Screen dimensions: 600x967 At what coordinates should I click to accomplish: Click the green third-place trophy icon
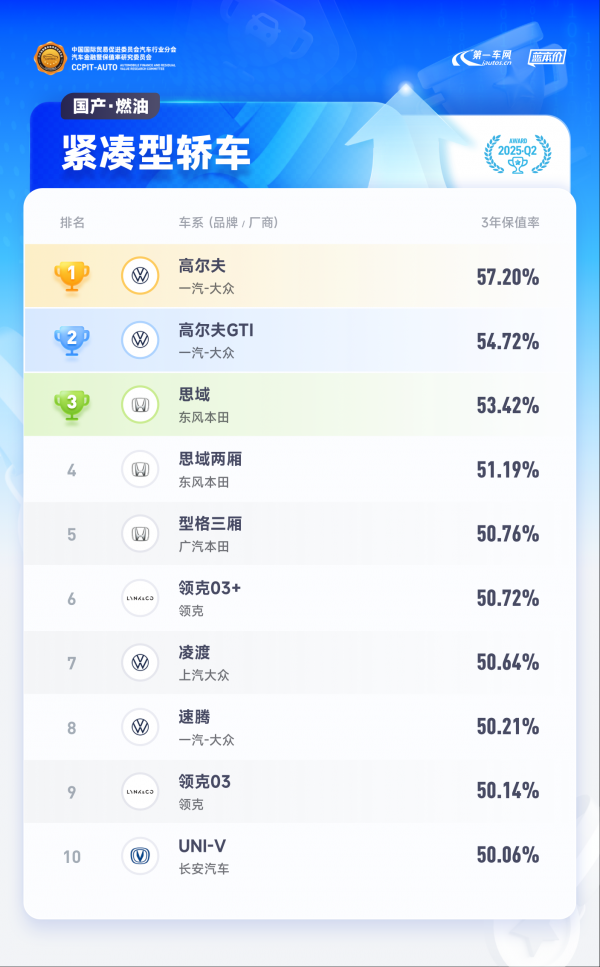71,405
